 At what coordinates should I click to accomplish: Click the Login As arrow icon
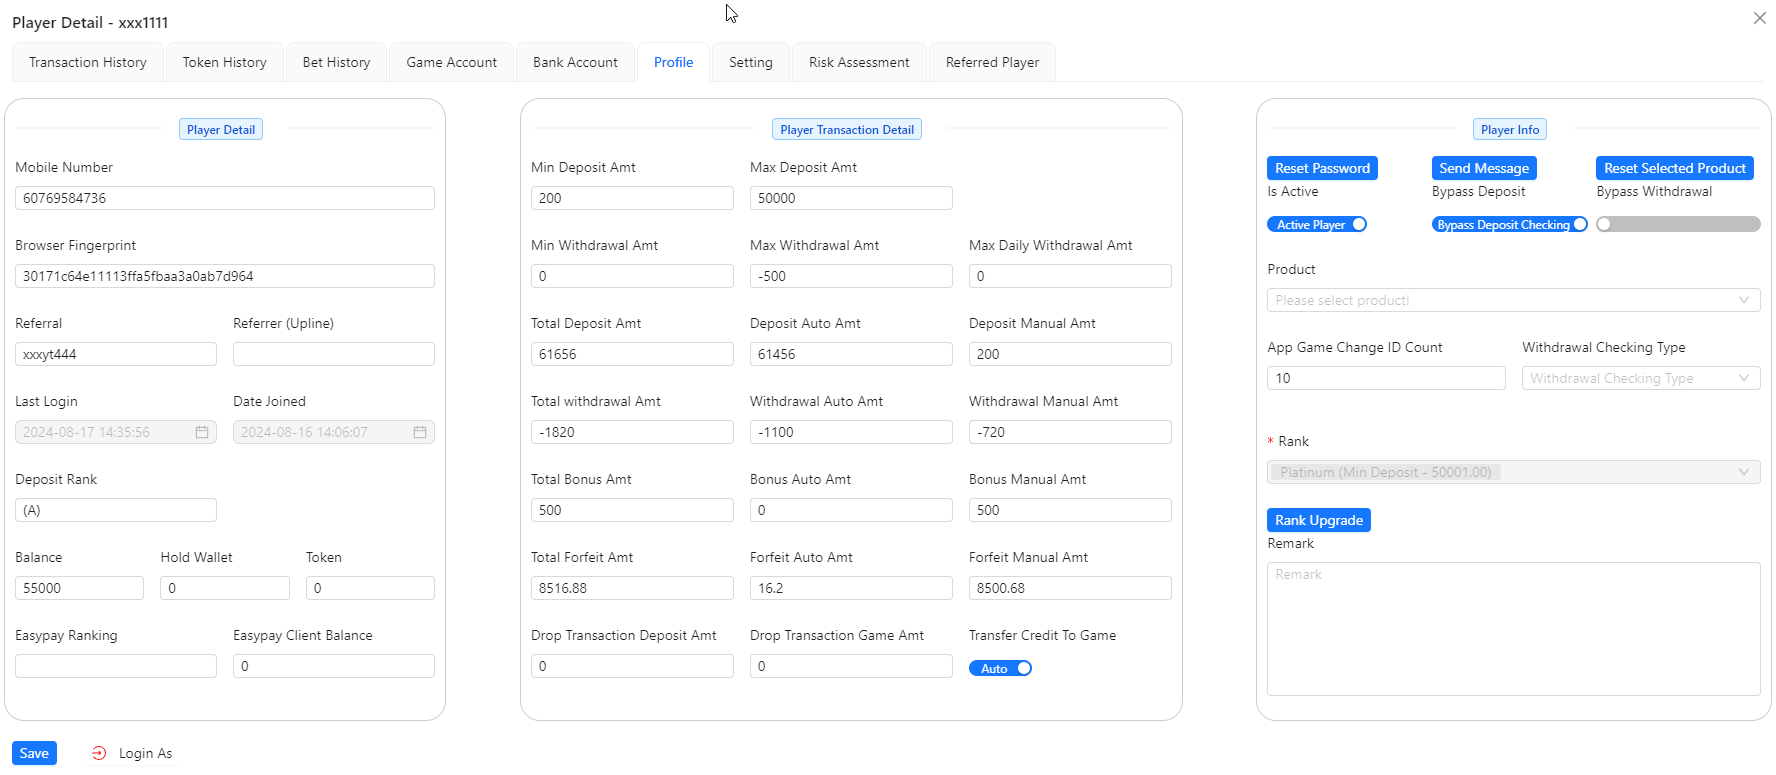pyautogui.click(x=99, y=753)
